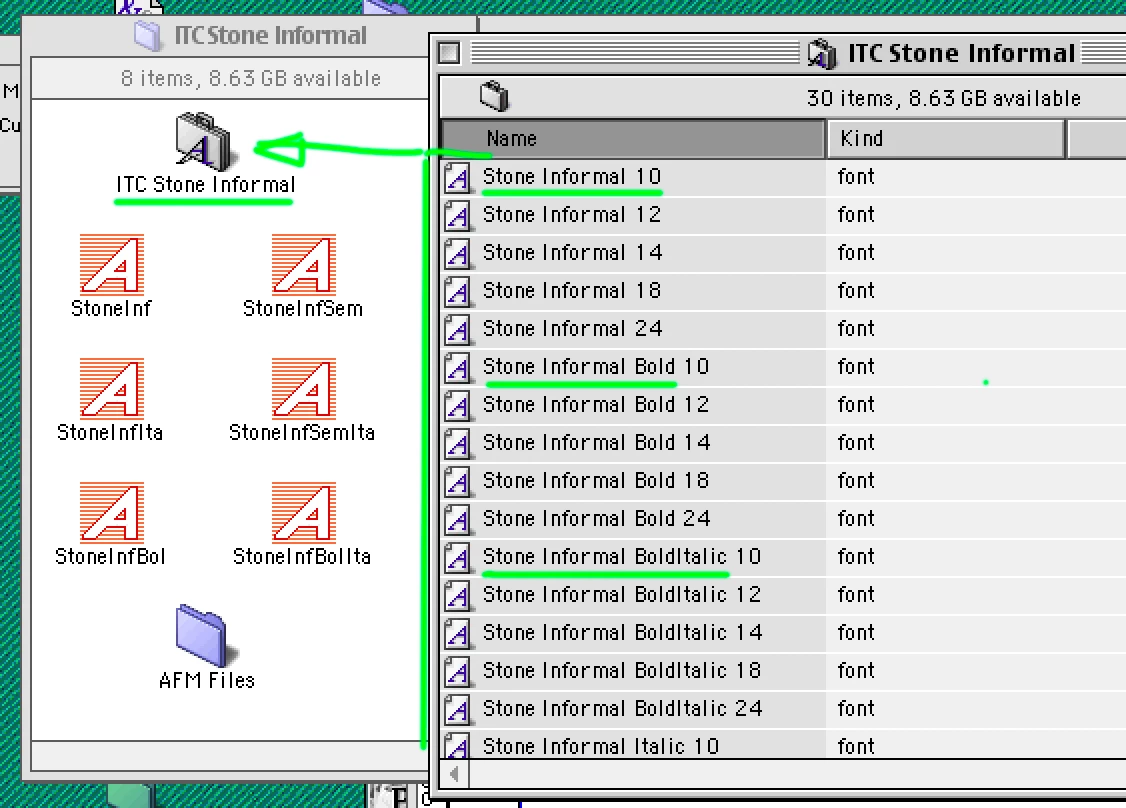Image resolution: width=1126 pixels, height=808 pixels.
Task: Click font icon beside Stone Informal Bold 12
Action: 457,407
